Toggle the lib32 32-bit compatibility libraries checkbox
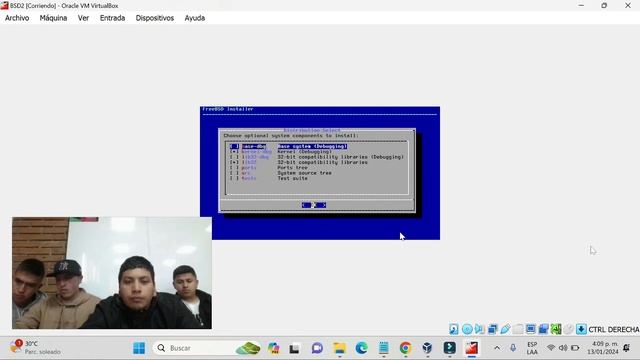The image size is (640, 360). pos(234,162)
